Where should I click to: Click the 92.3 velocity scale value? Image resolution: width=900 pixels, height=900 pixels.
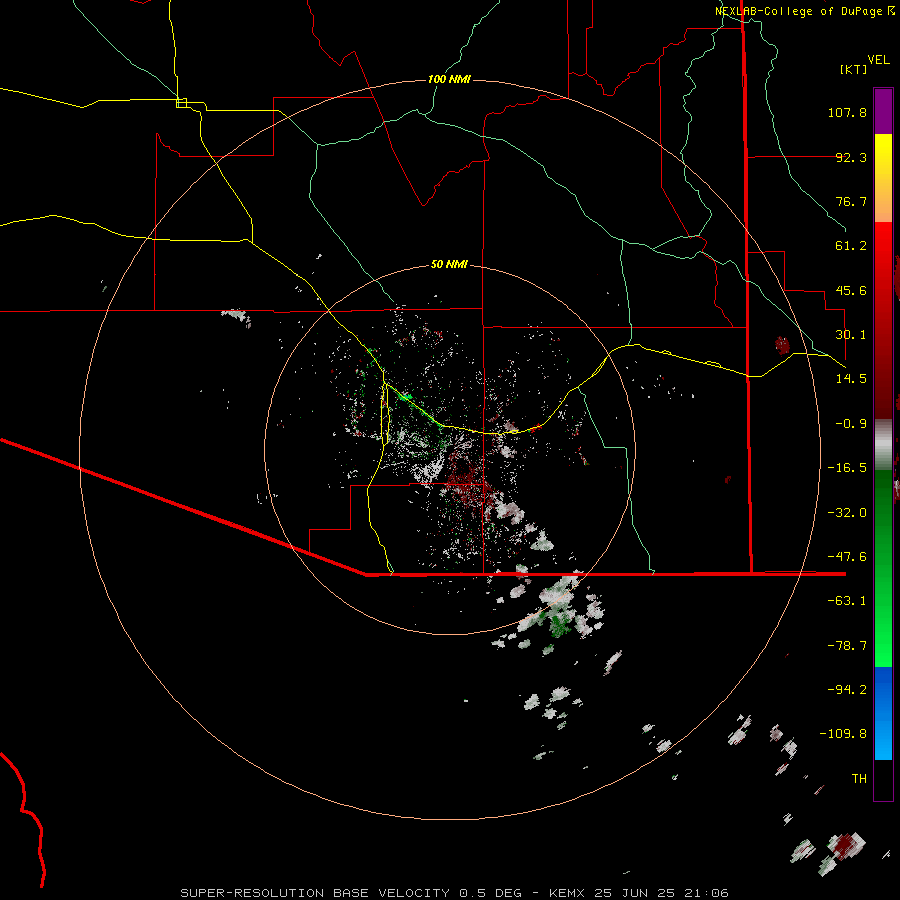coord(851,157)
